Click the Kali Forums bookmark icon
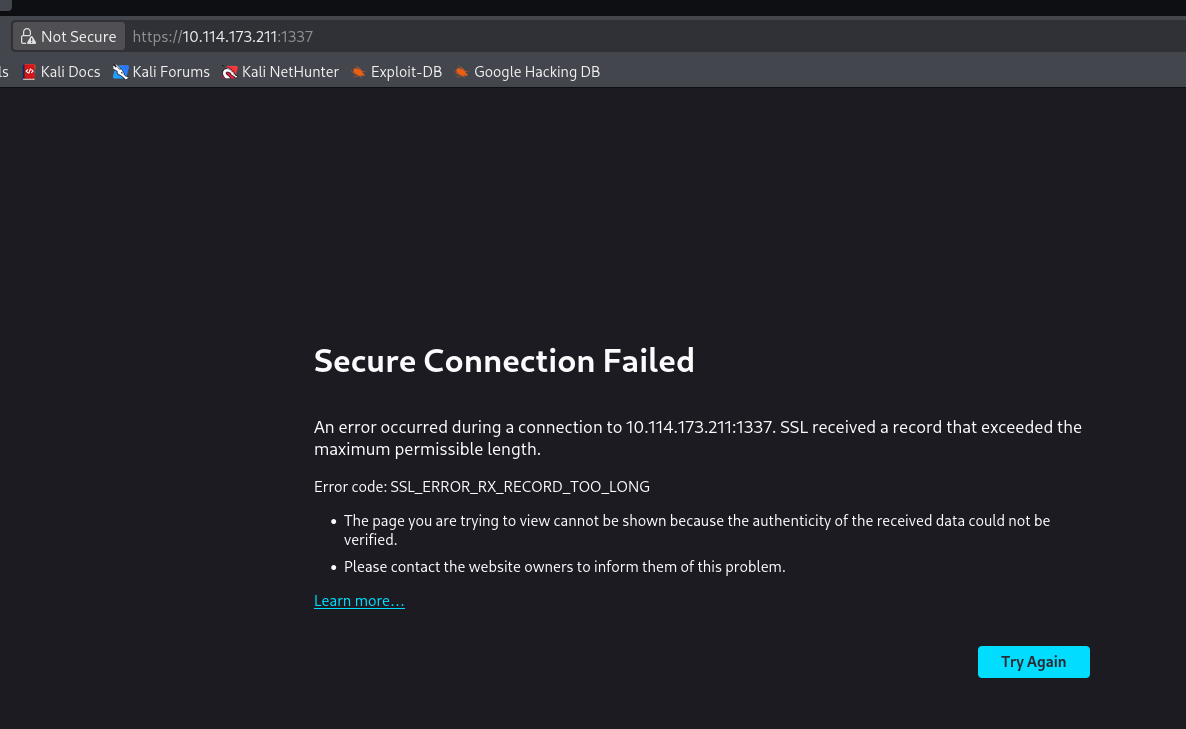 pos(121,72)
